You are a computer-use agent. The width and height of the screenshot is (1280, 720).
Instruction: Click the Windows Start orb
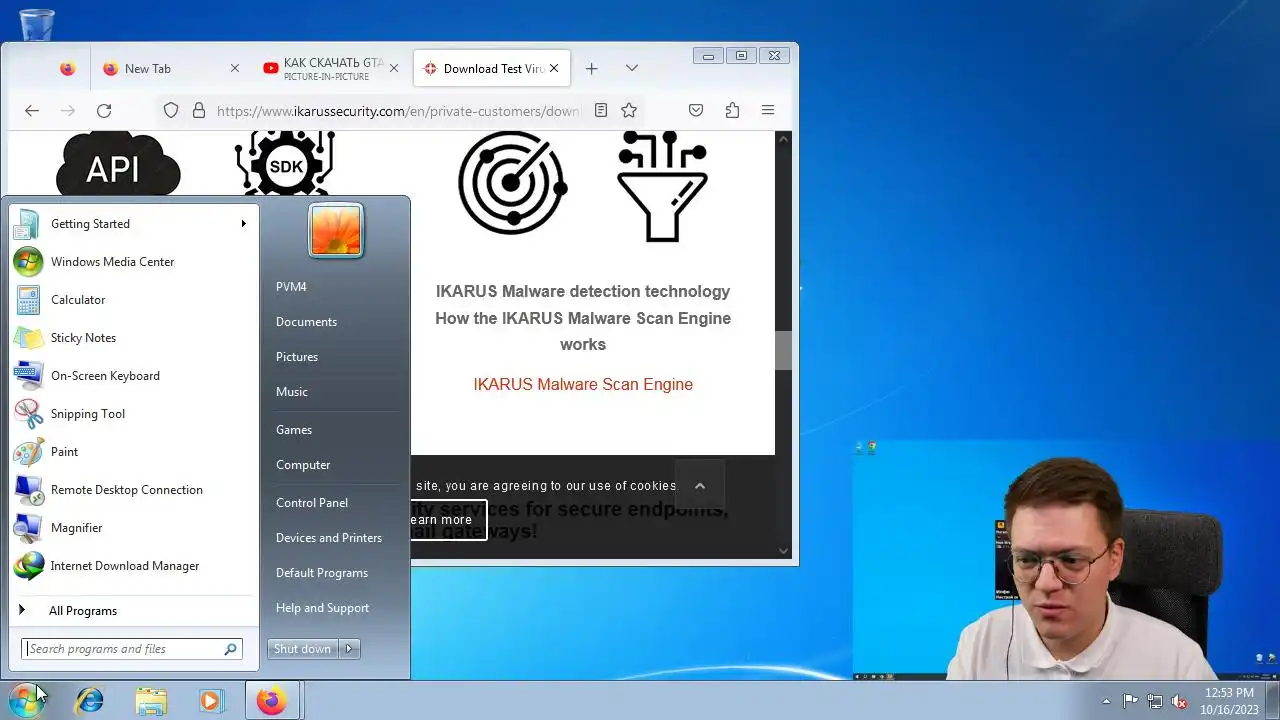26,701
